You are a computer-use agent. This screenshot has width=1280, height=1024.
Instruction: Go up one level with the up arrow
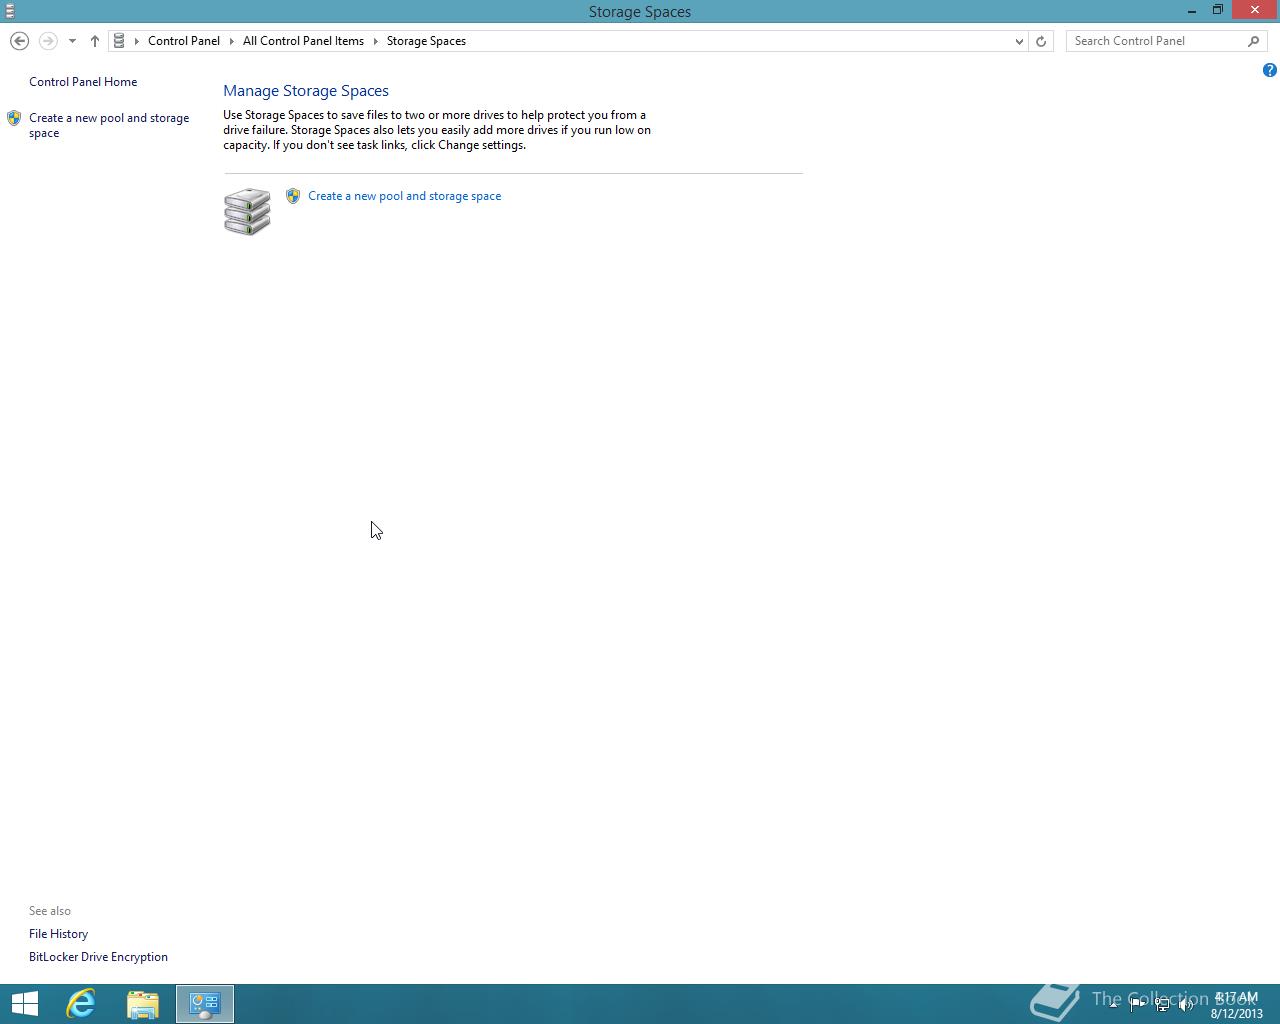click(94, 41)
